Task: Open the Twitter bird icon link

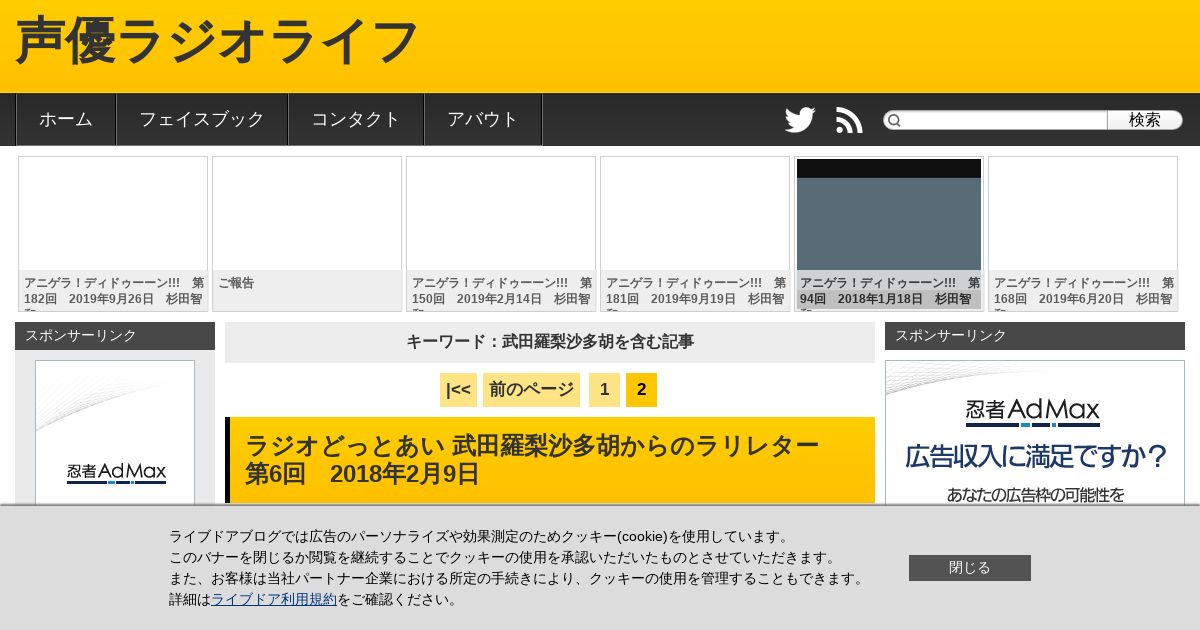Action: [x=800, y=120]
